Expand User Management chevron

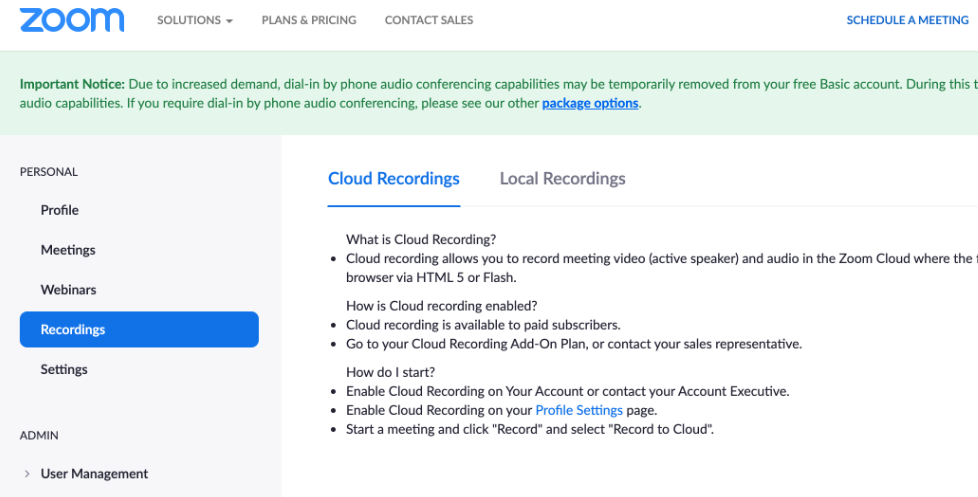pos(27,474)
